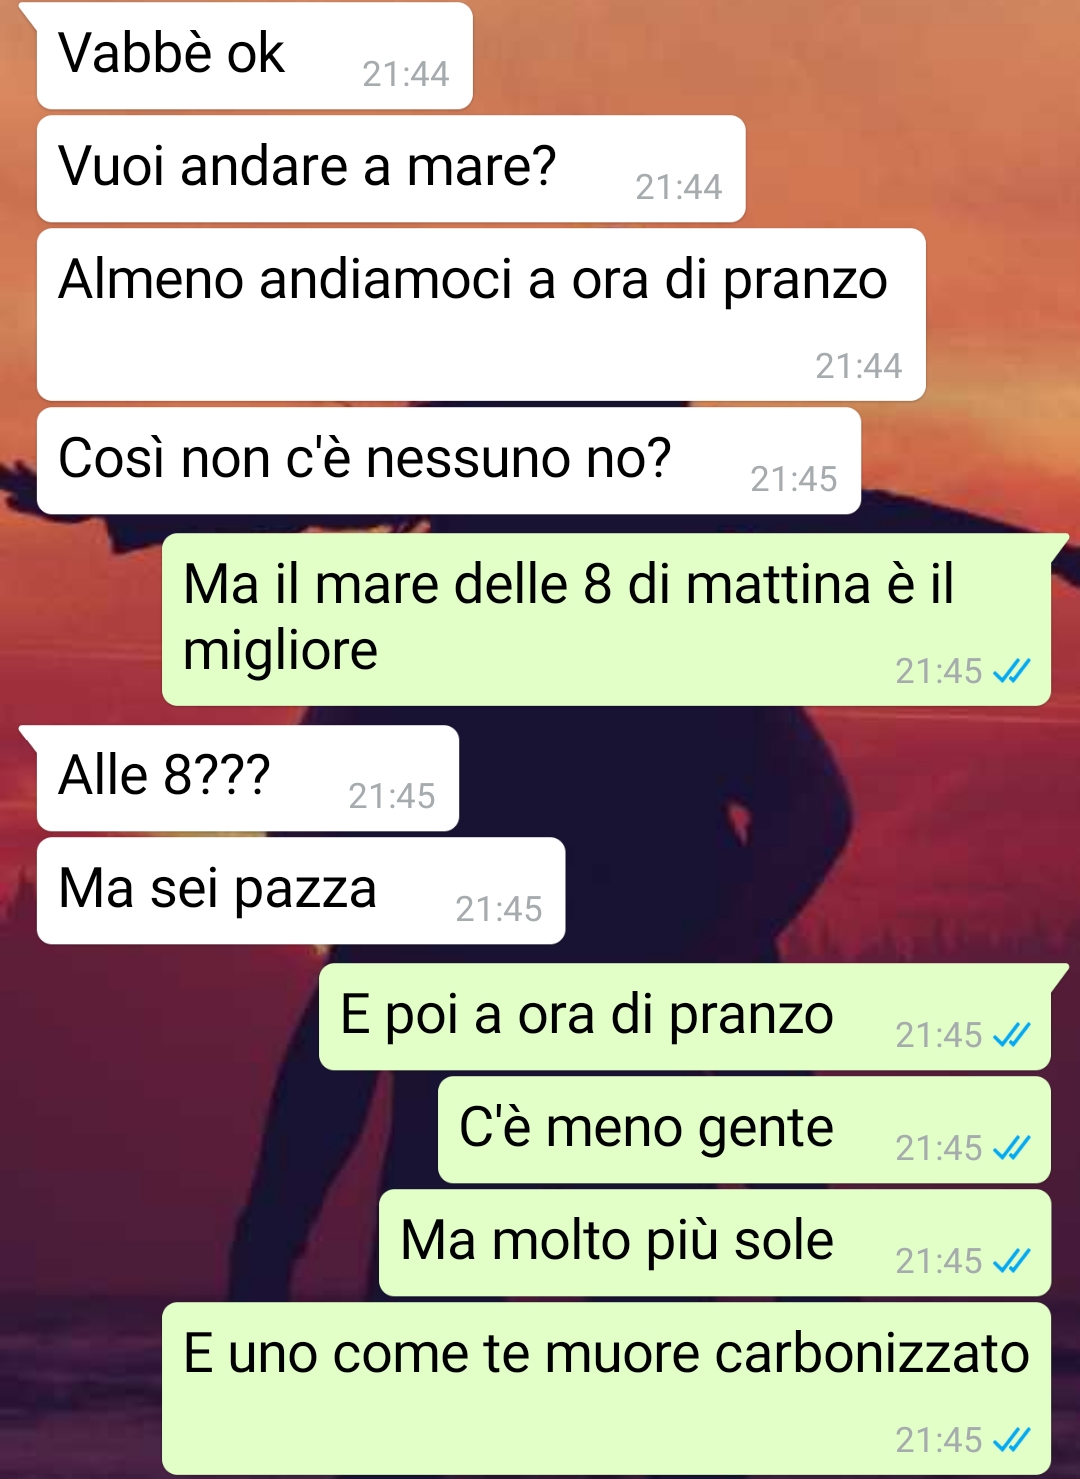Click double ticks on 'muore carbonizzato' message

pyautogui.click(x=1011, y=1440)
